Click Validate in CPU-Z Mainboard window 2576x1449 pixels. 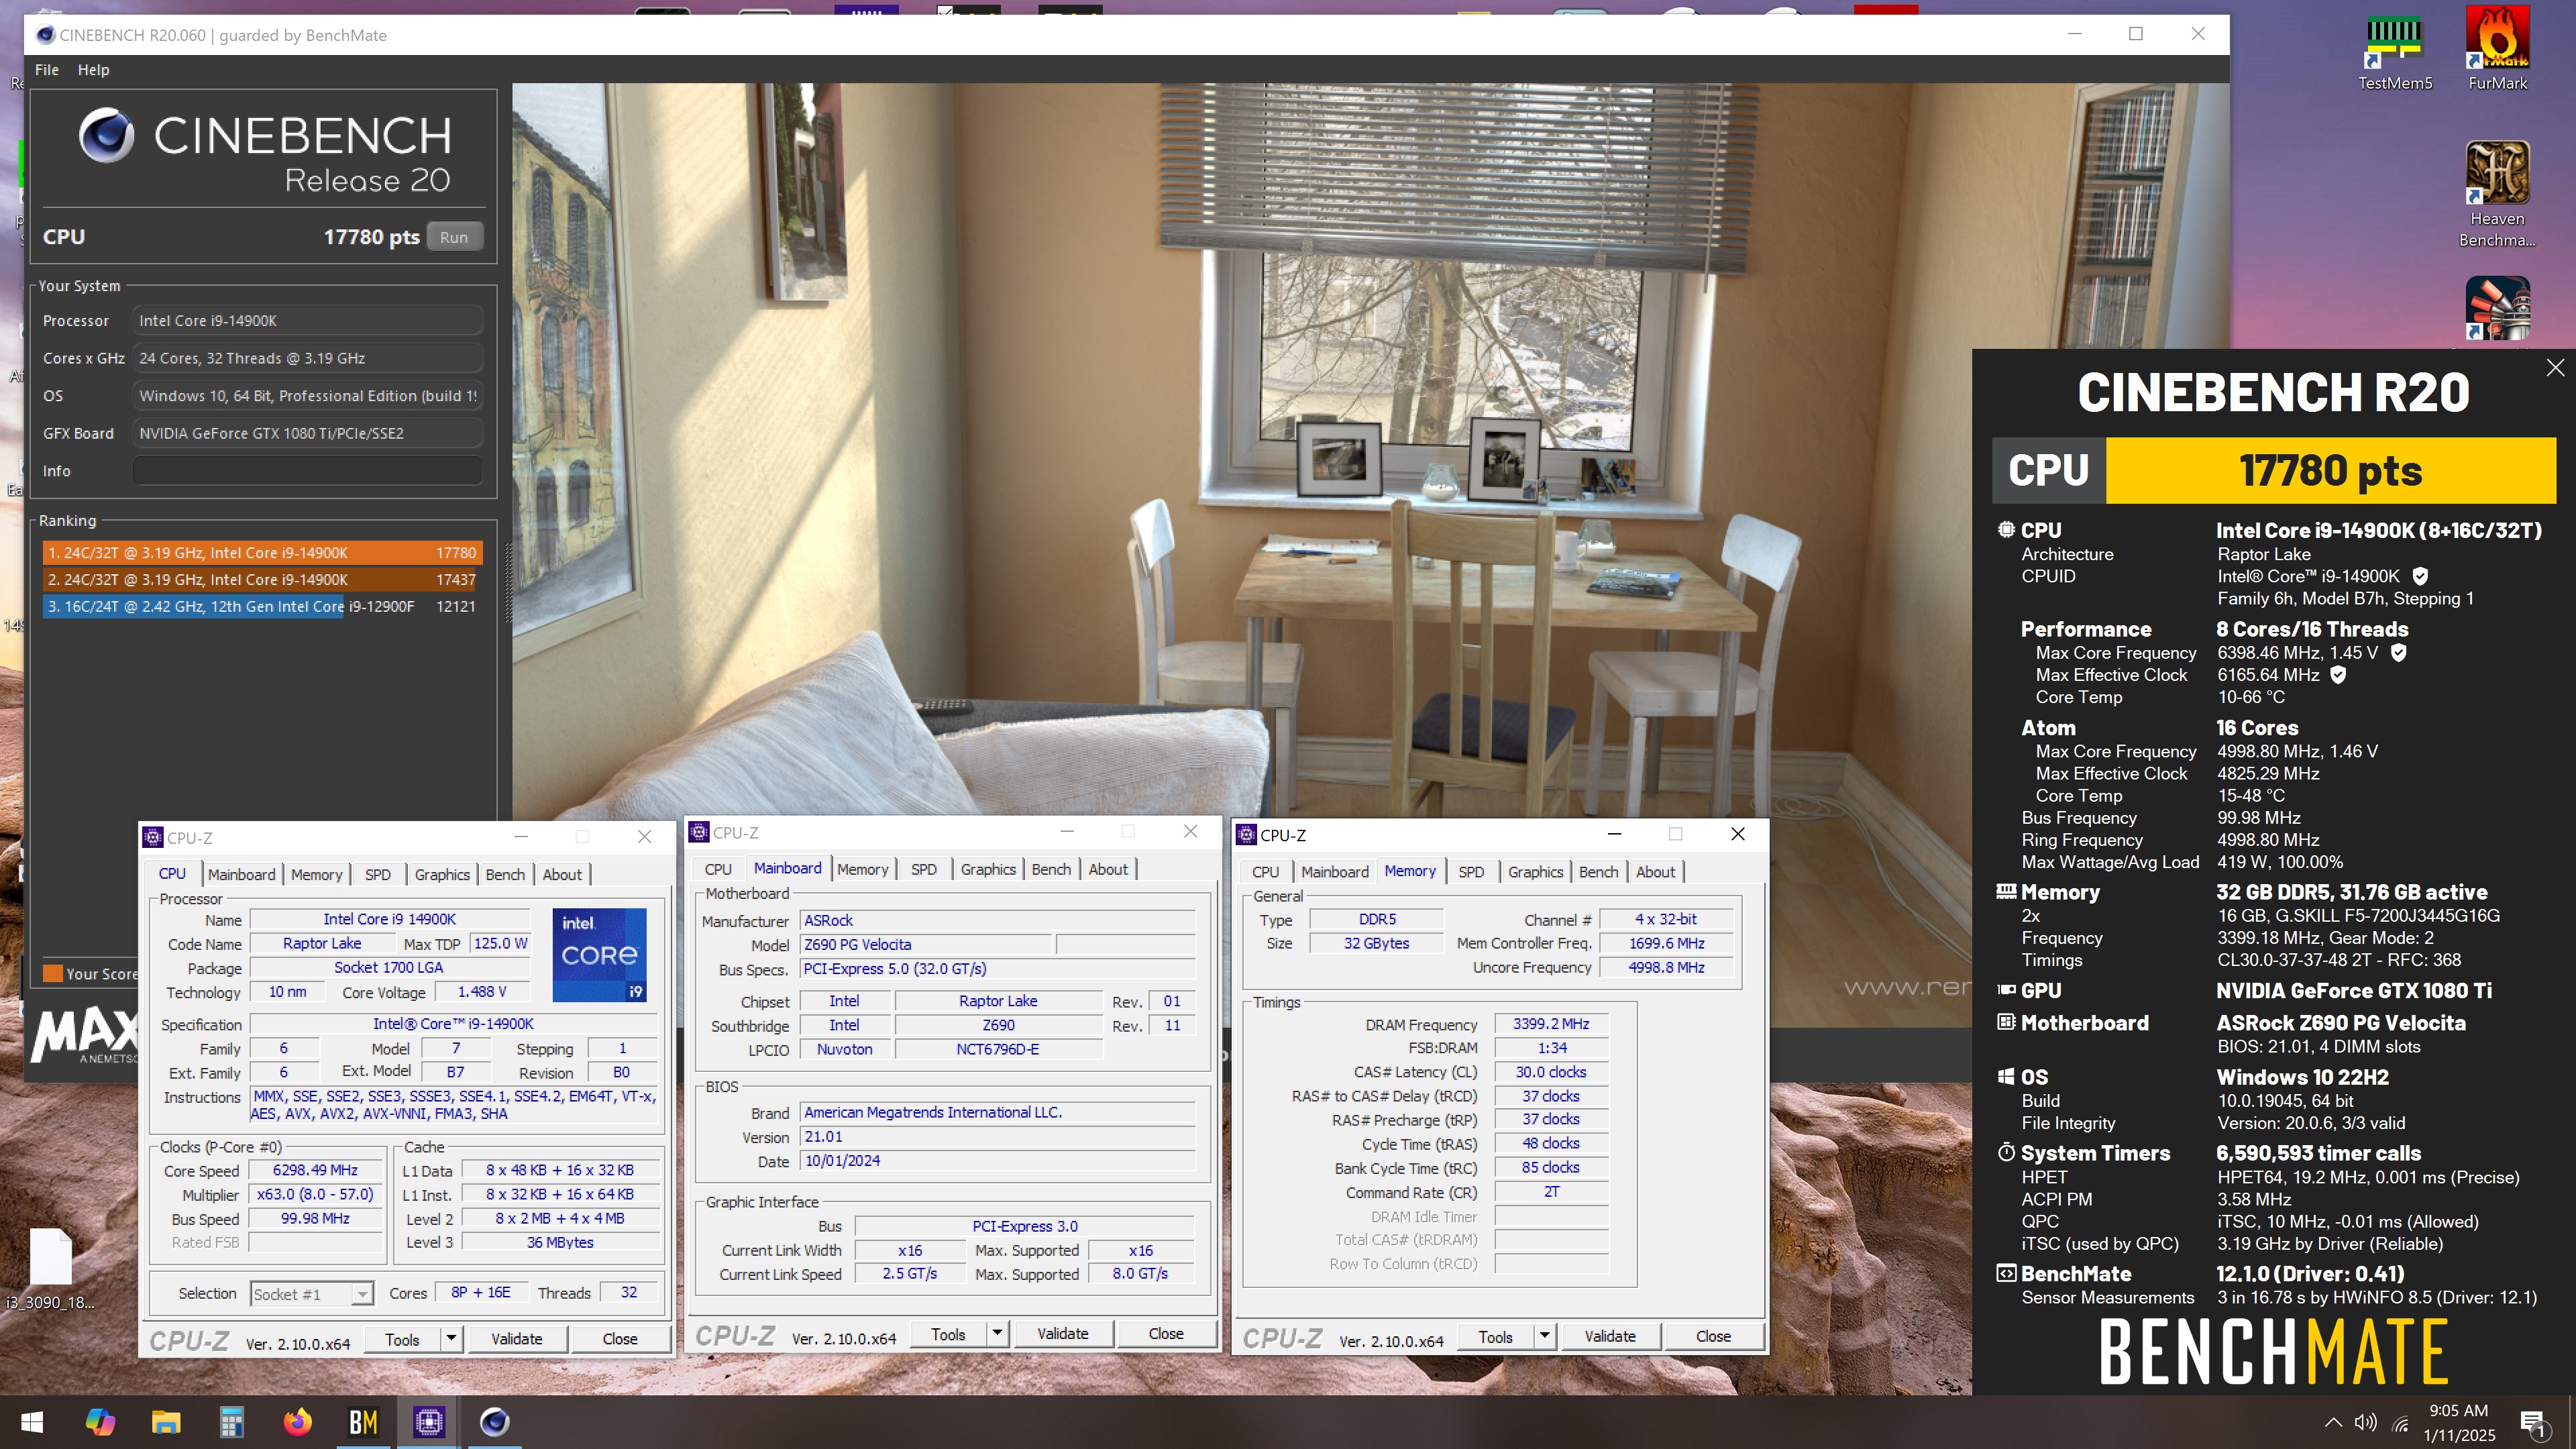coord(1062,1334)
